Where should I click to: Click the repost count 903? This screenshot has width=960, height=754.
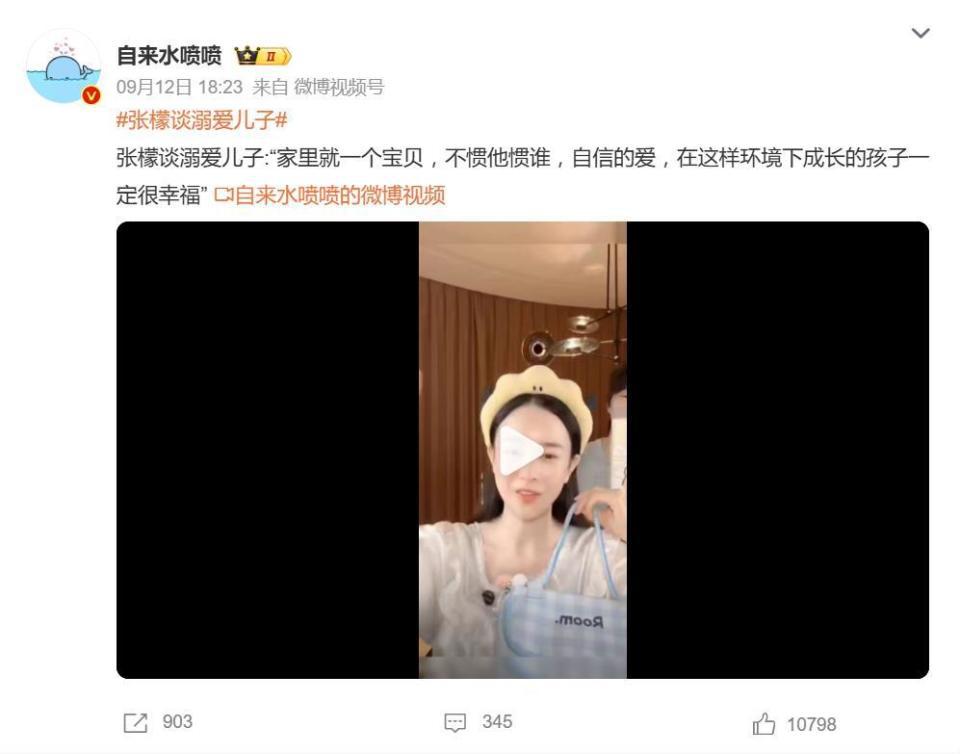coord(178,722)
